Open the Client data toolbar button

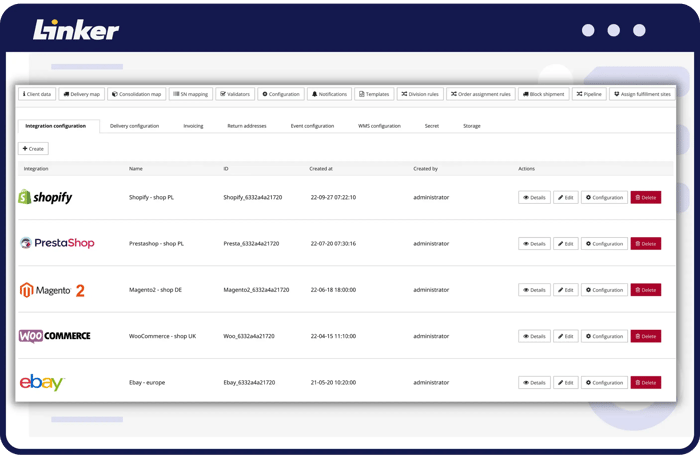[x=37, y=94]
